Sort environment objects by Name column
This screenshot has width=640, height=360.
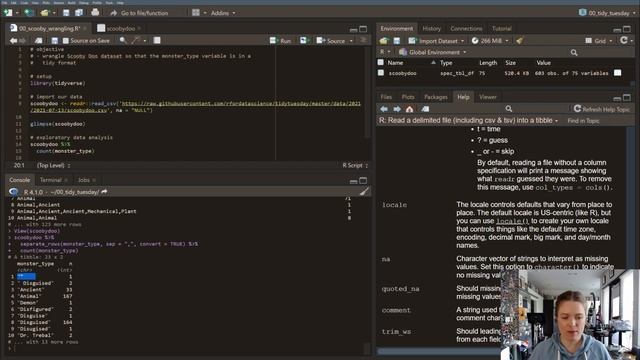tap(395, 63)
